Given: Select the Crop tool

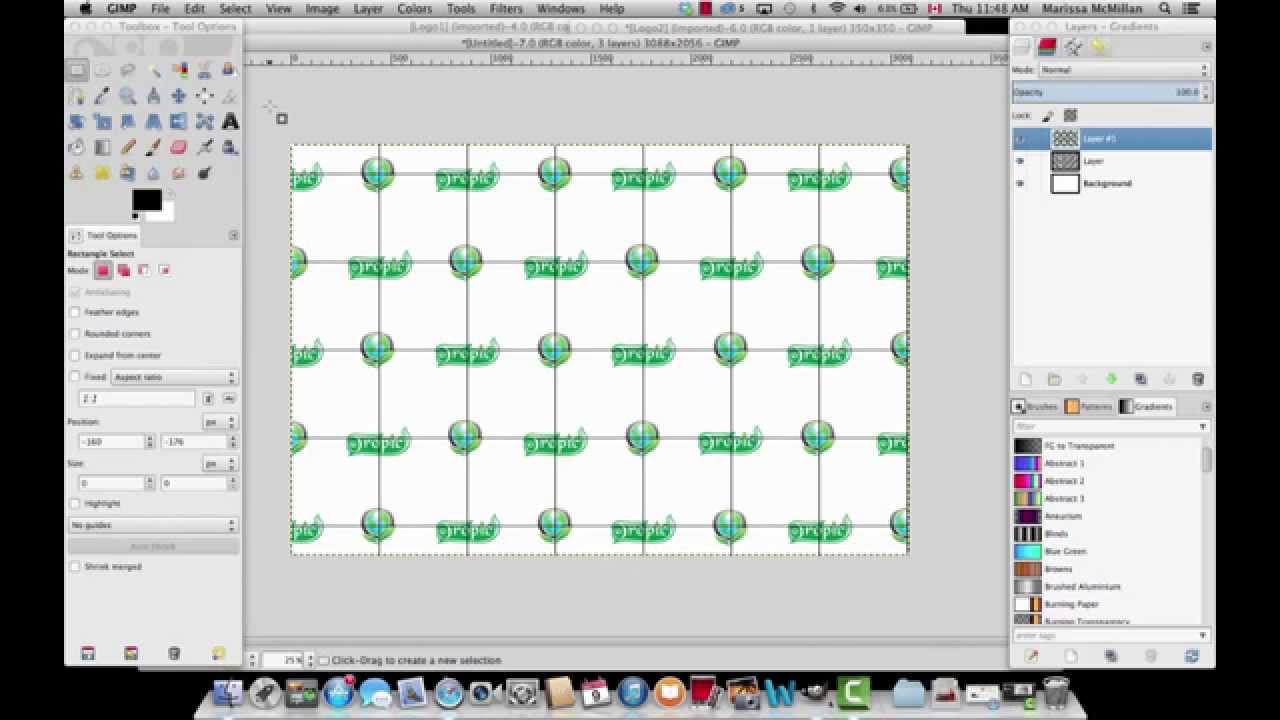Looking at the screenshot, I should pyautogui.click(x=230, y=96).
